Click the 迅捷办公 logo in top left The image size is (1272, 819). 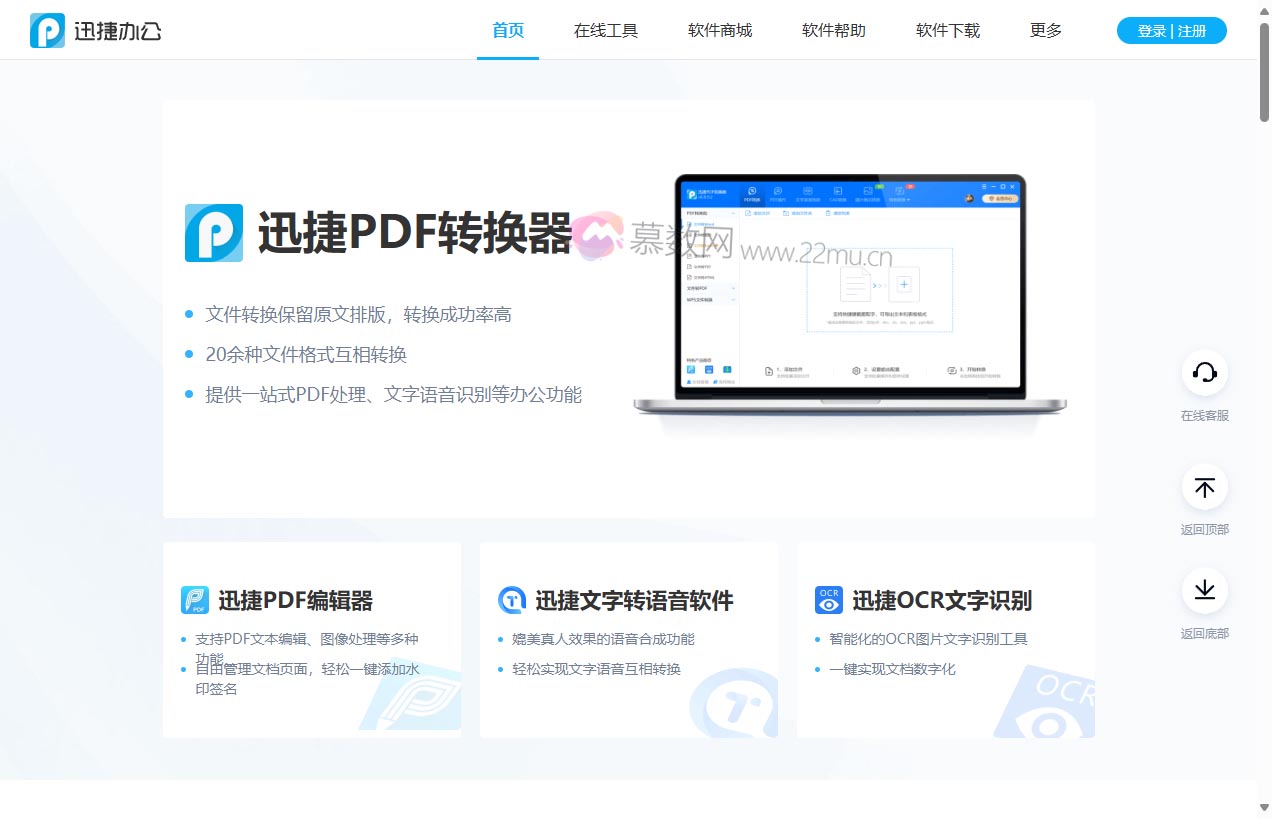click(x=95, y=30)
